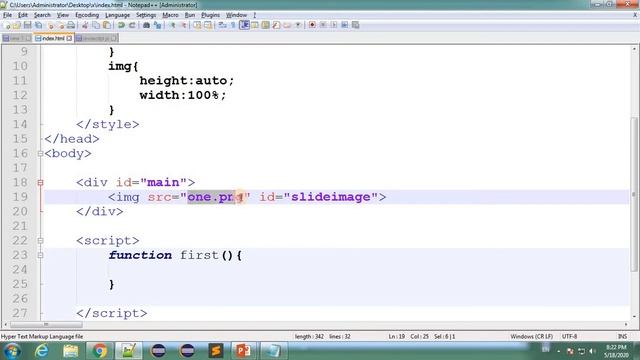Toggle the Function List icon

[x=276, y=25]
